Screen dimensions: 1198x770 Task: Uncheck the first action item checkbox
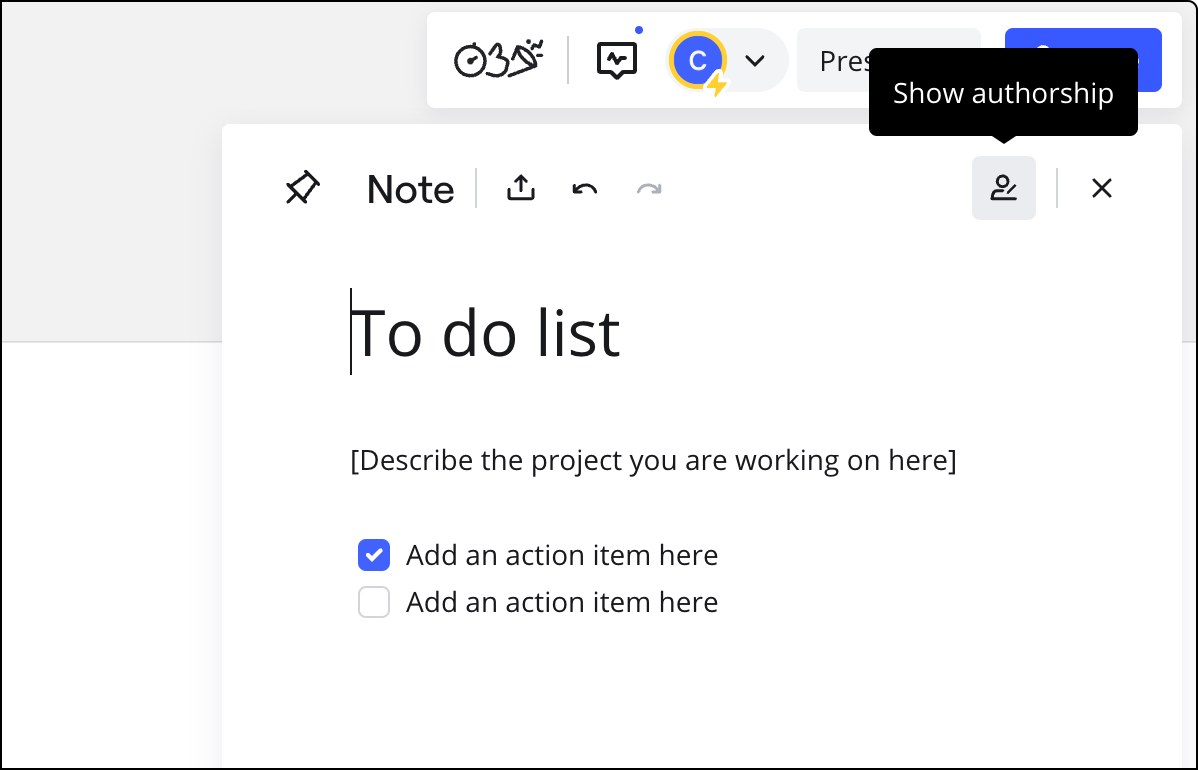(x=374, y=555)
